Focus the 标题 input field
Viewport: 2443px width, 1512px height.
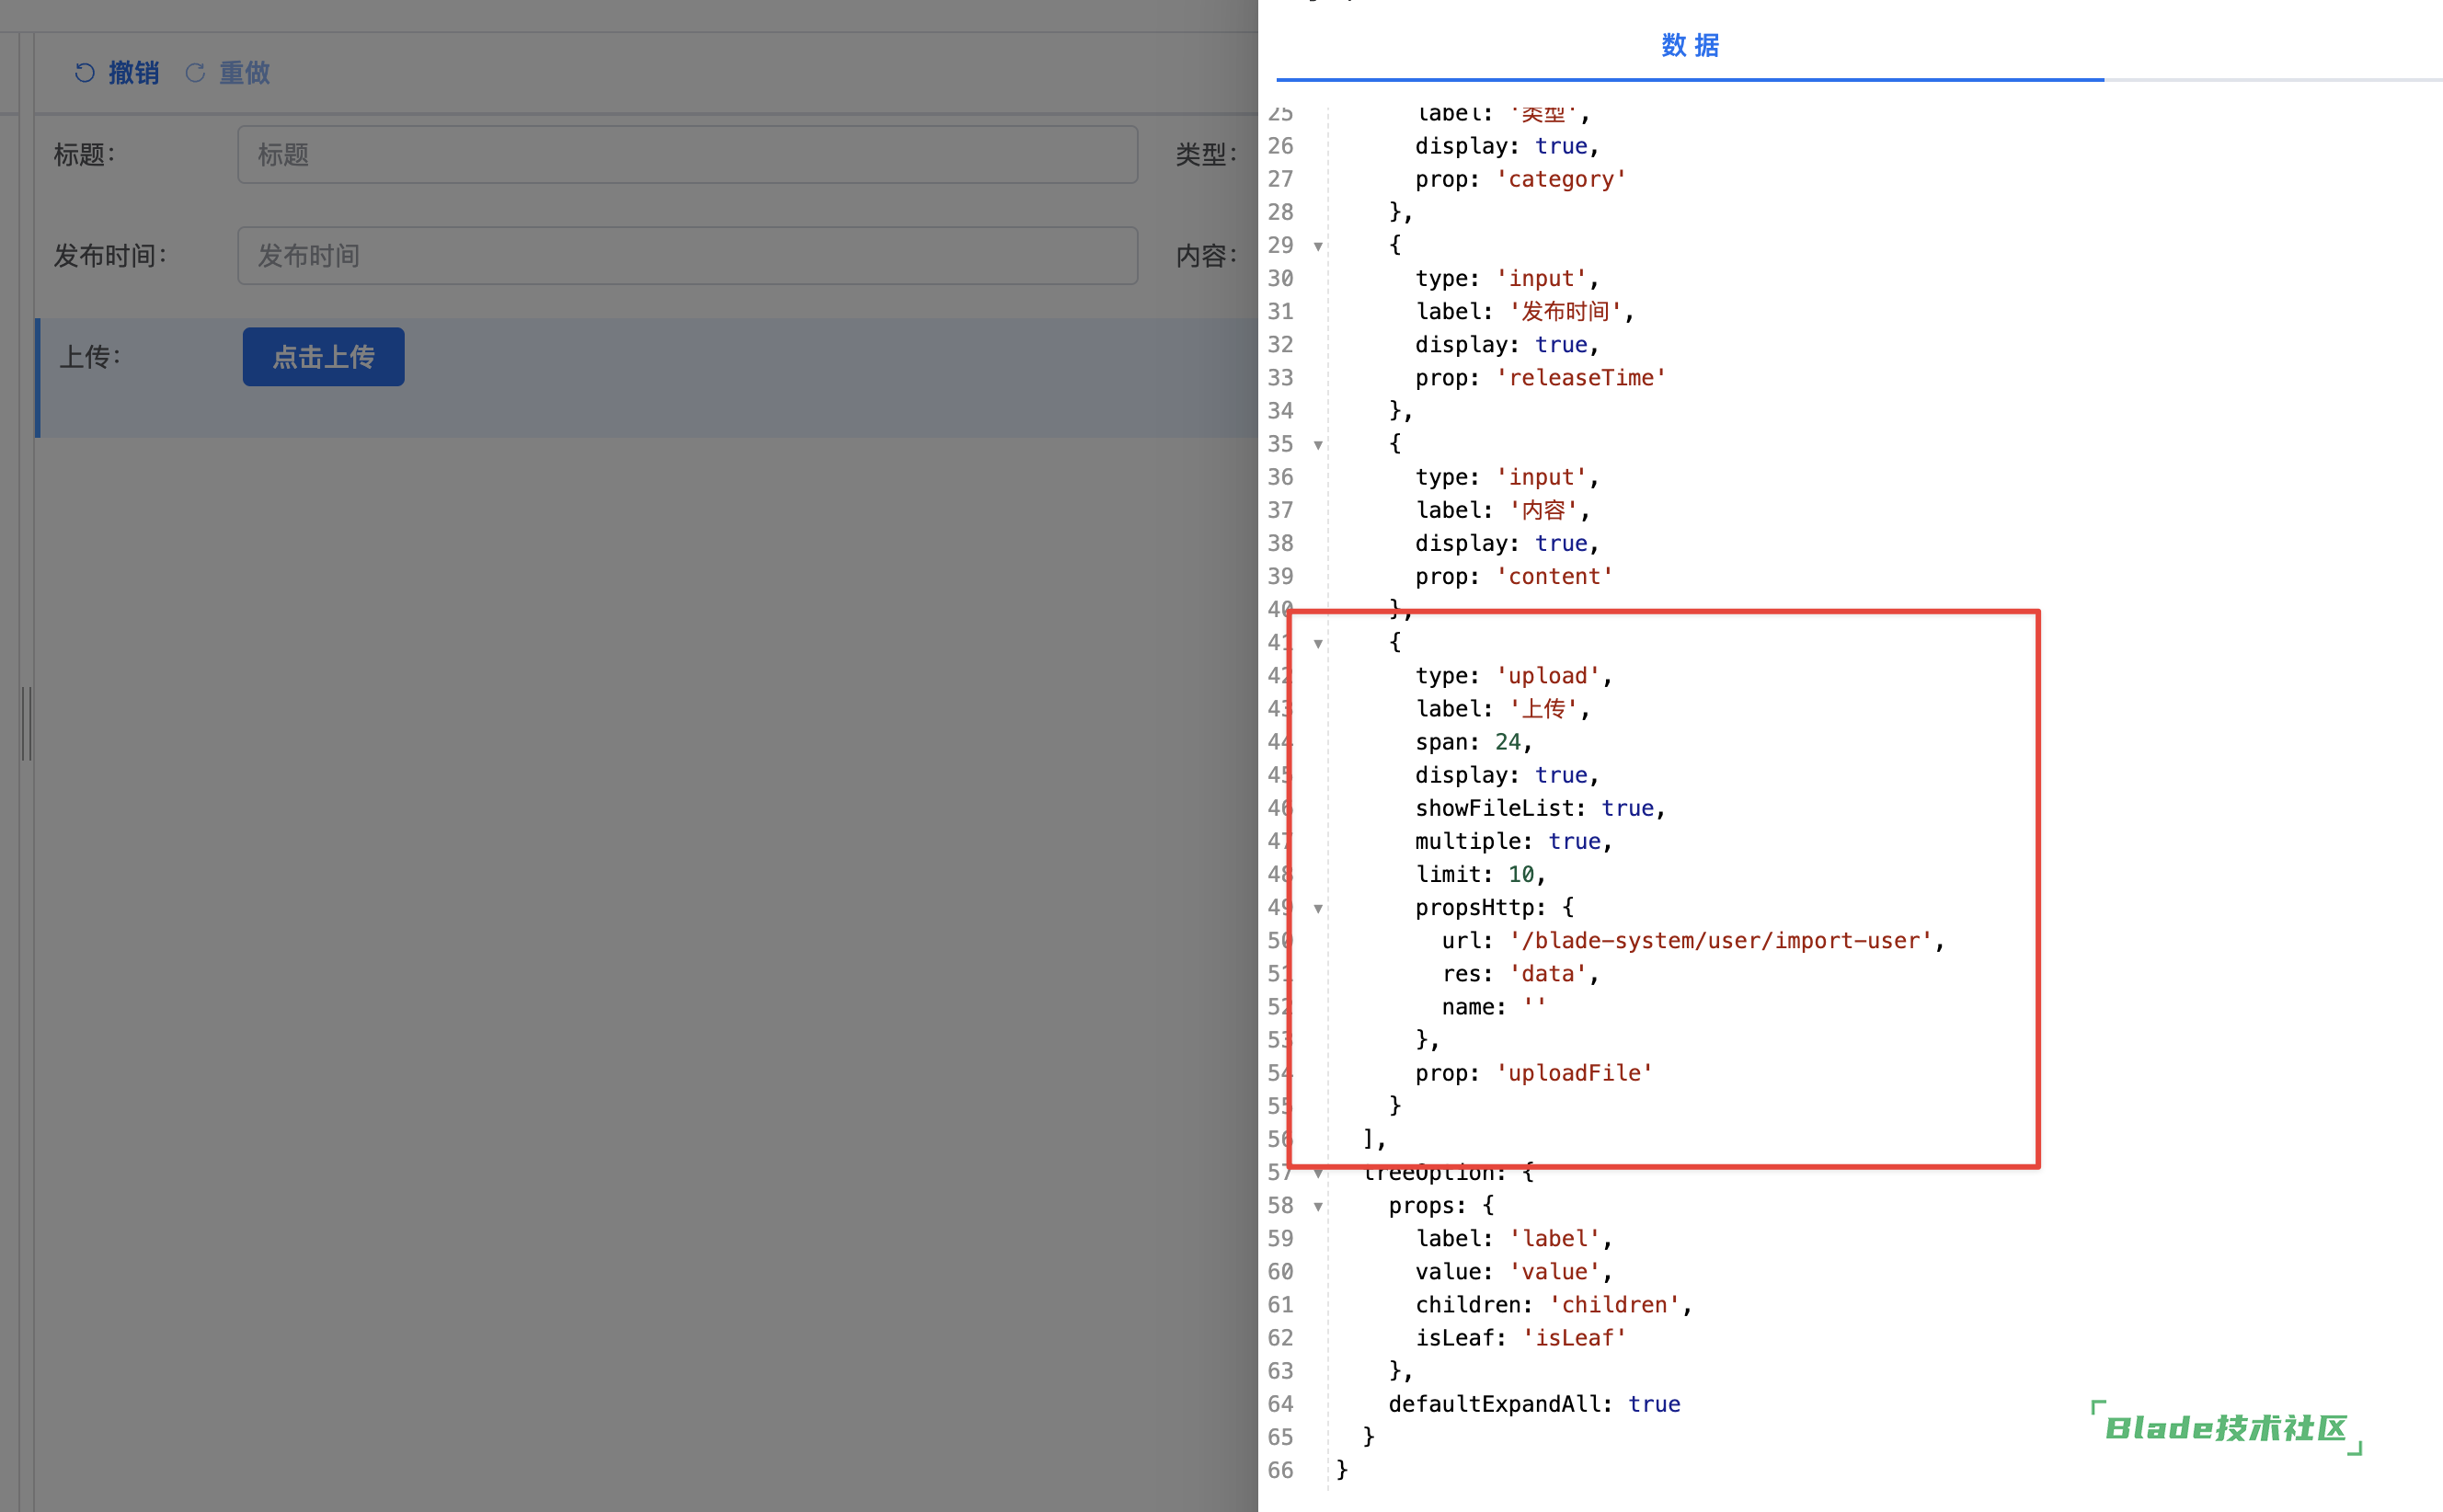(x=687, y=155)
